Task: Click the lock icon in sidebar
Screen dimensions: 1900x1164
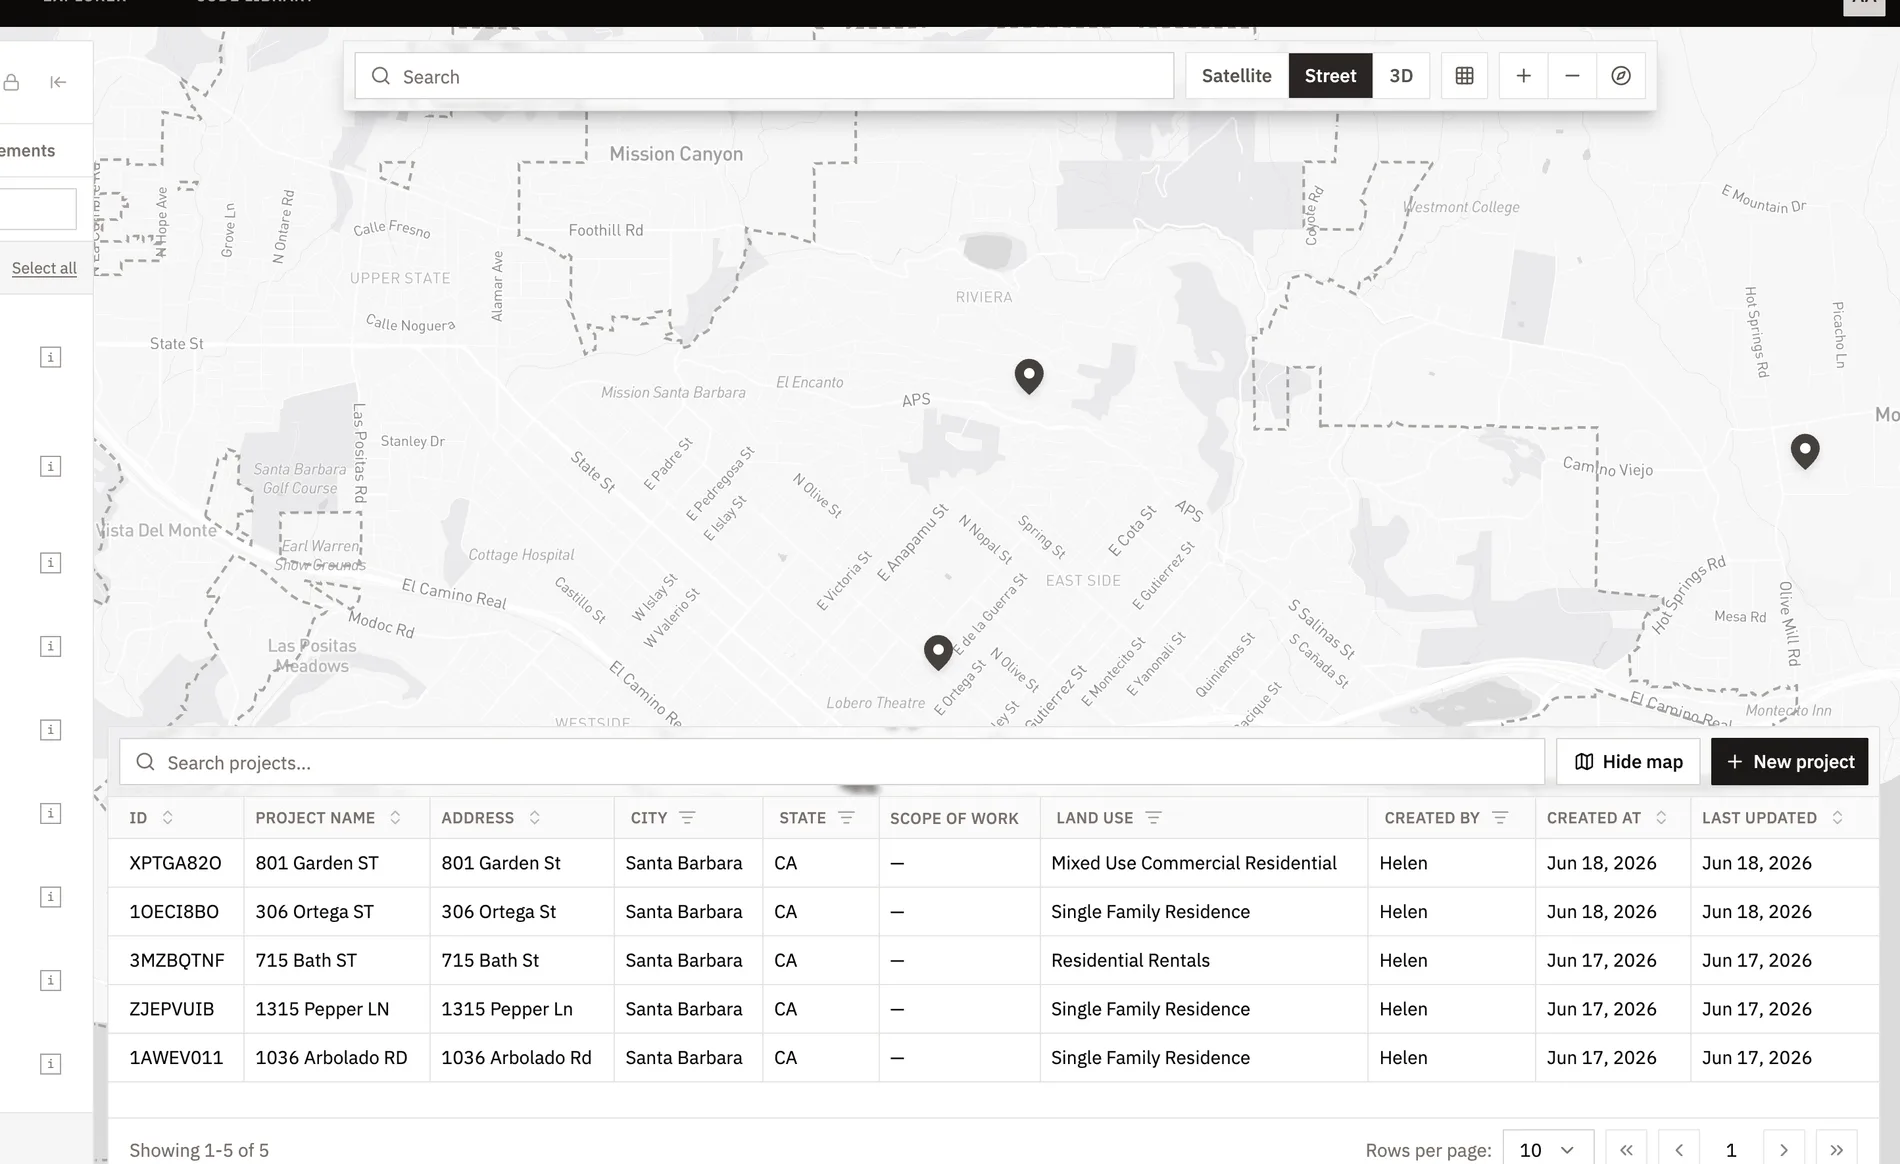Action: coord(11,82)
